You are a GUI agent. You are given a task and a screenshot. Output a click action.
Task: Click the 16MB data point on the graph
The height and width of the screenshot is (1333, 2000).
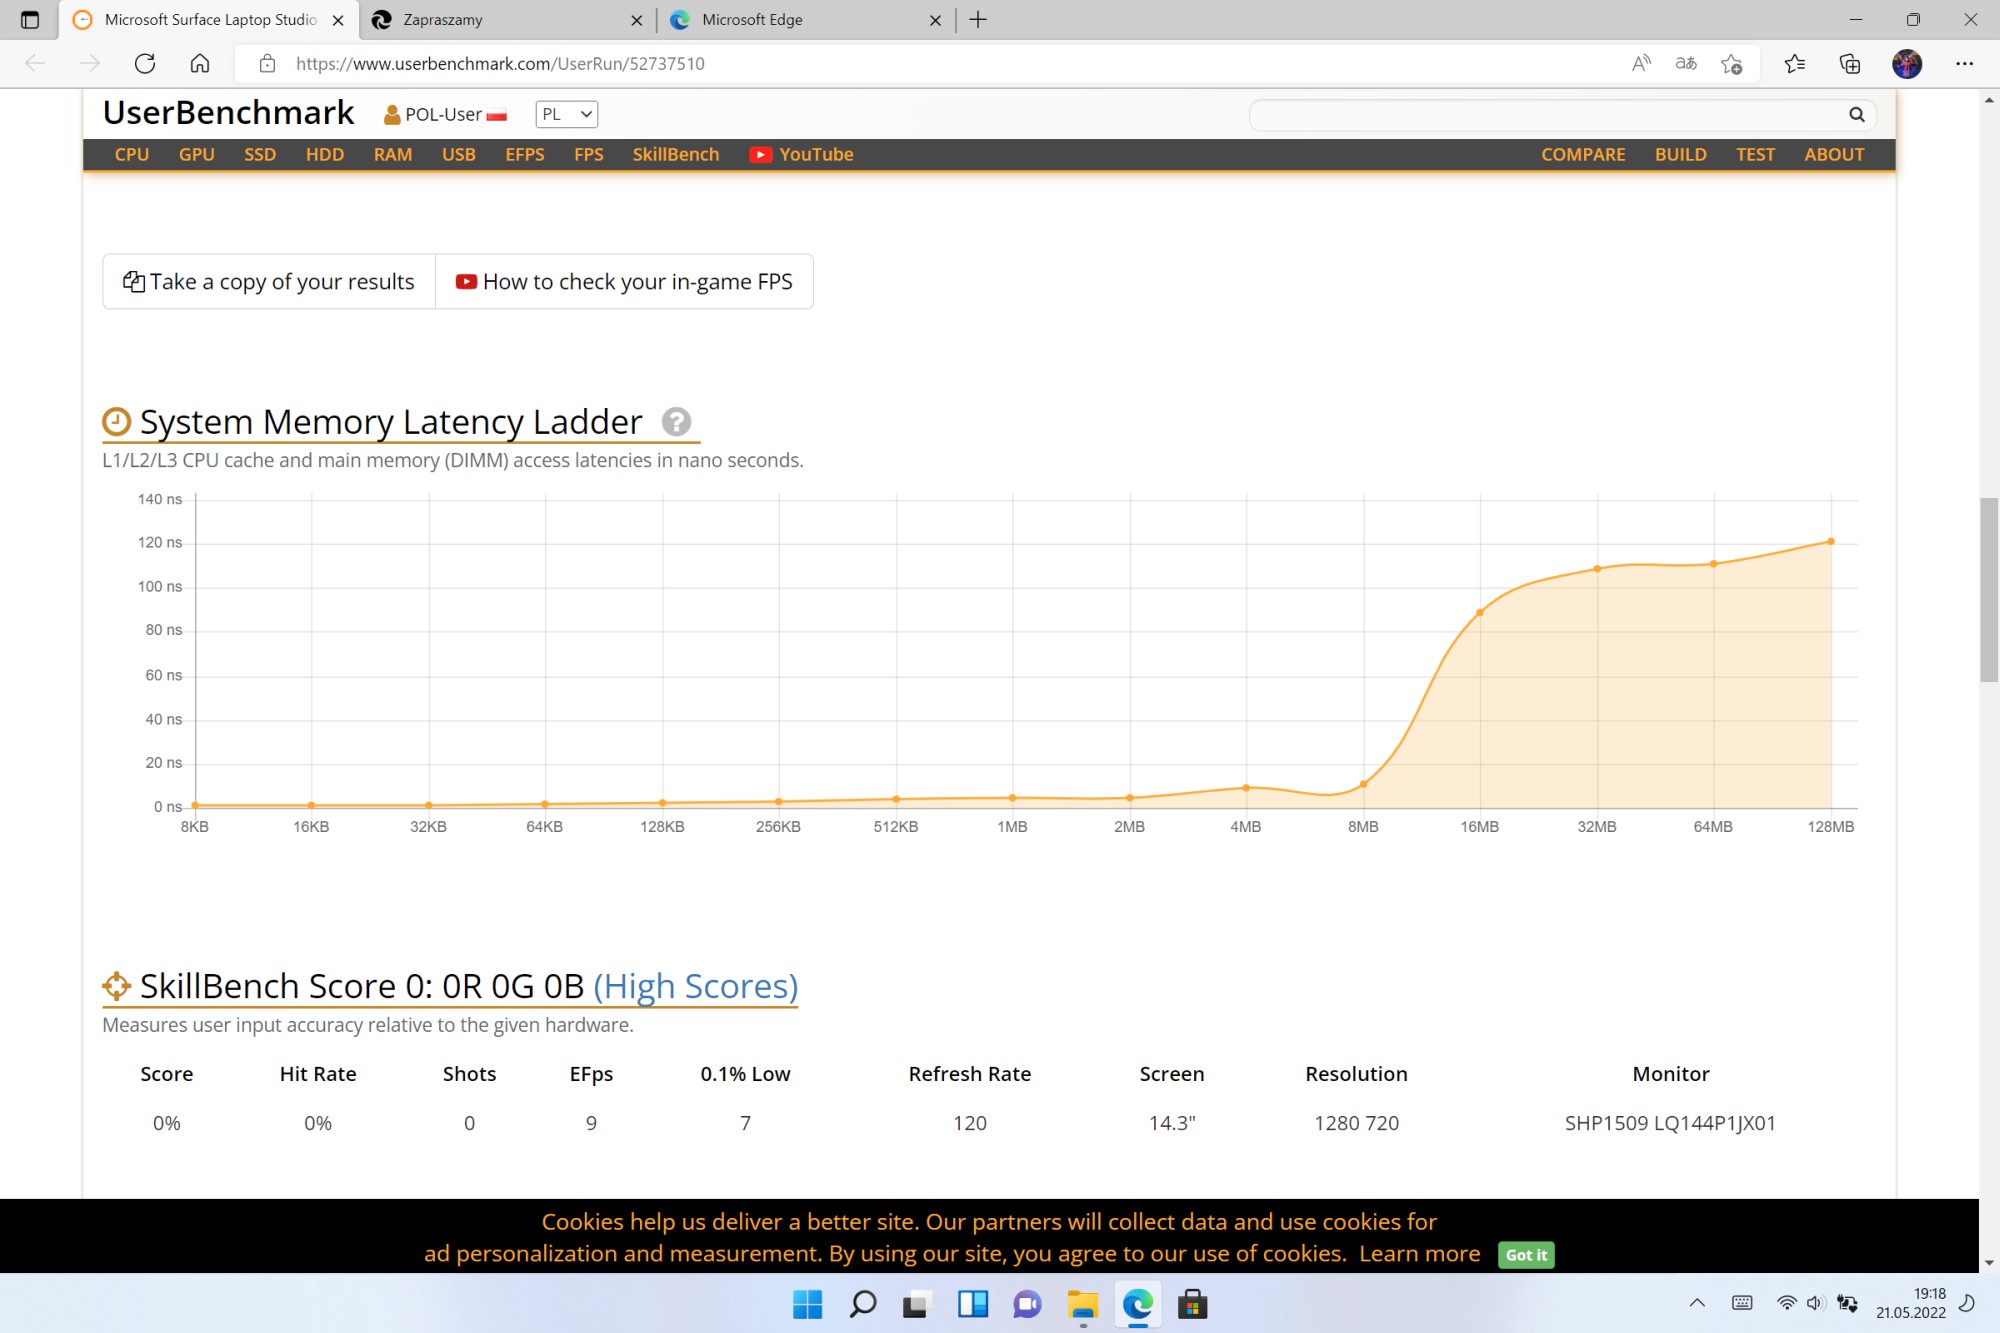point(1479,613)
